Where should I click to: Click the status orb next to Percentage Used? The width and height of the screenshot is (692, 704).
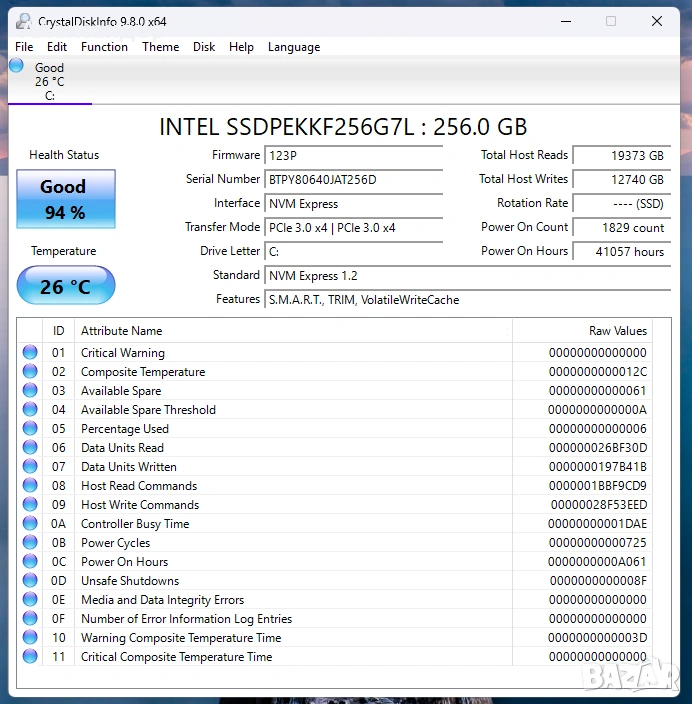30,429
